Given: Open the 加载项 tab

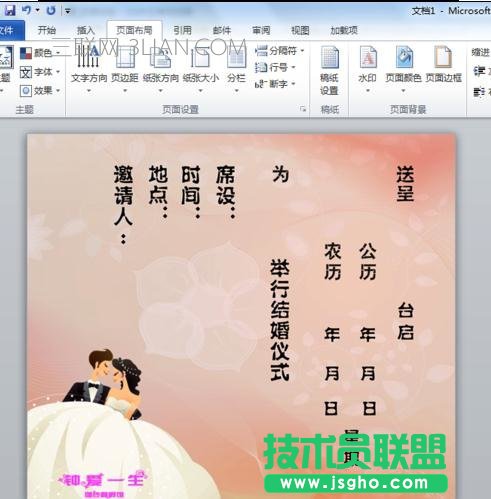Looking at the screenshot, I should coord(344,31).
